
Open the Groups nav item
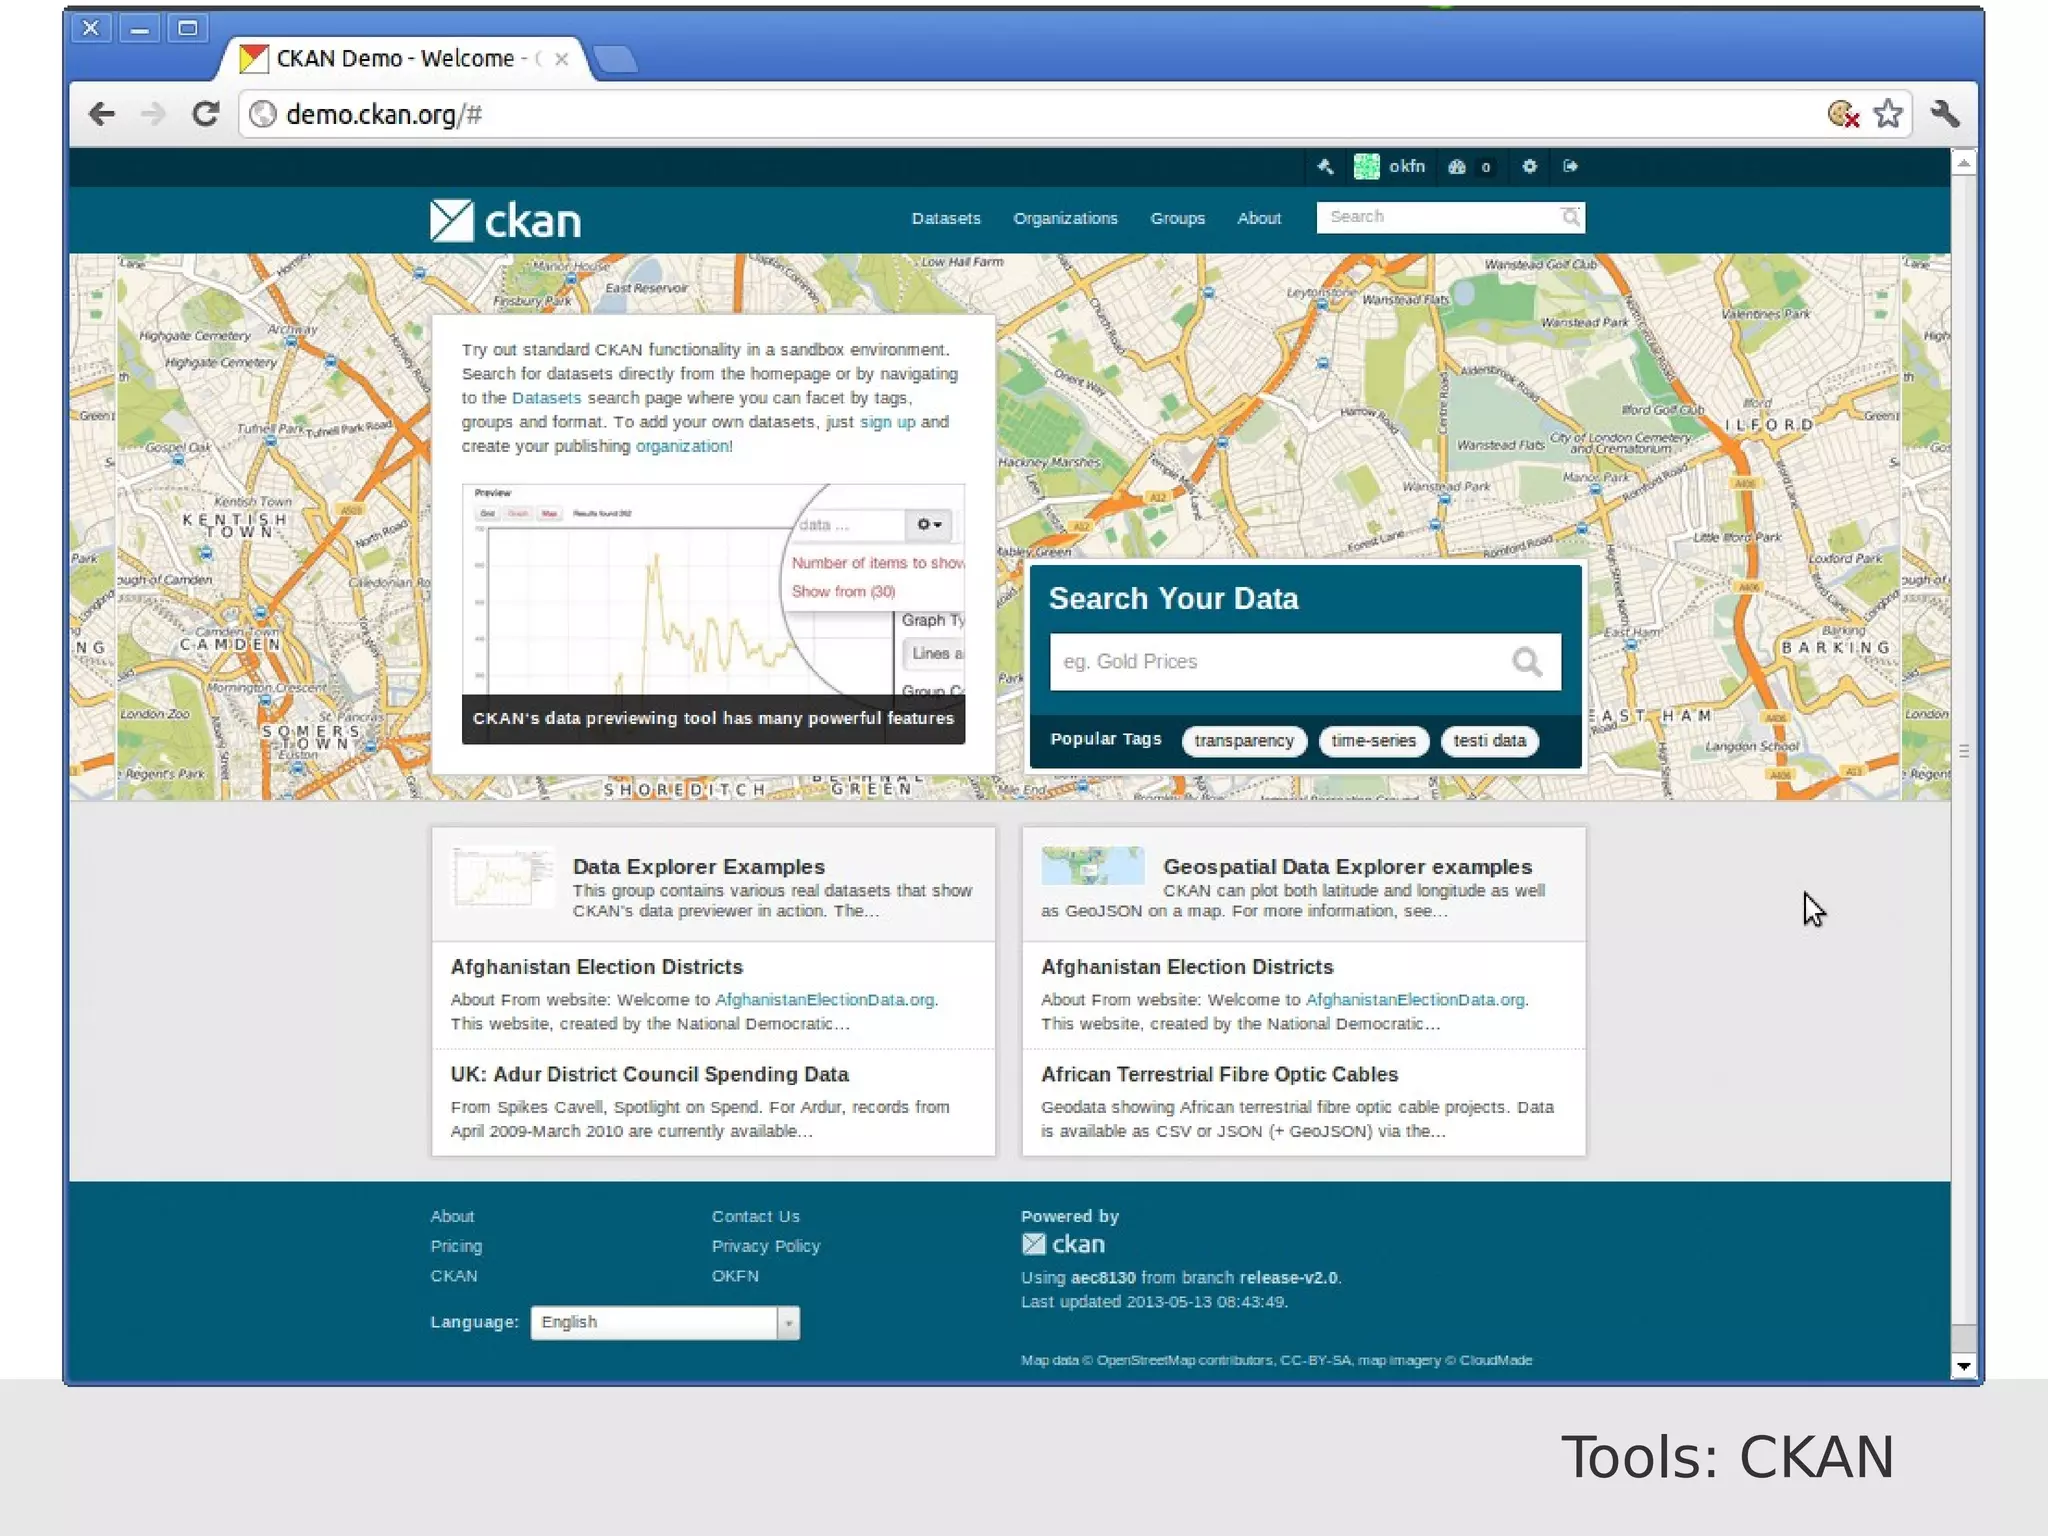point(1177,218)
